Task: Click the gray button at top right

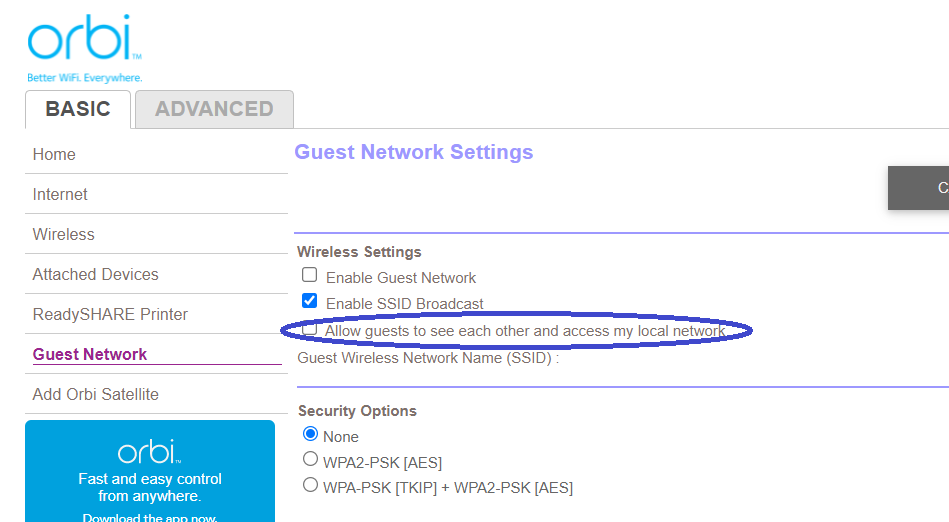Action: (919, 188)
